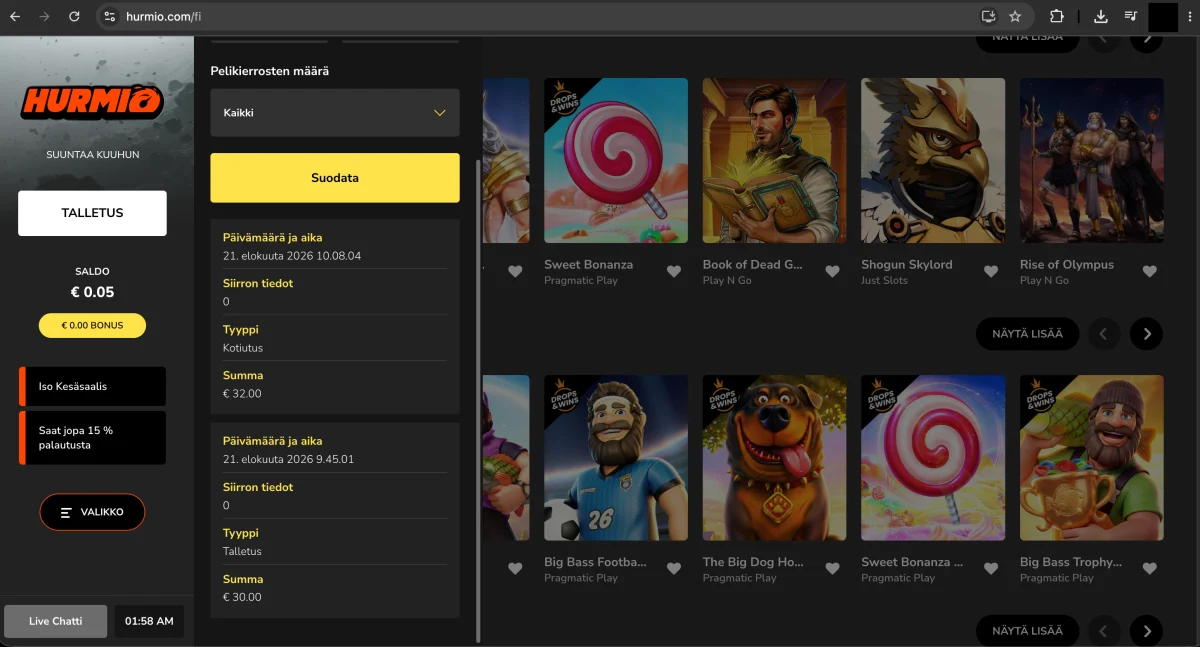Select transaction date 21. elokuuta 2026 9.45.01
1200x647 pixels.
[289, 460]
